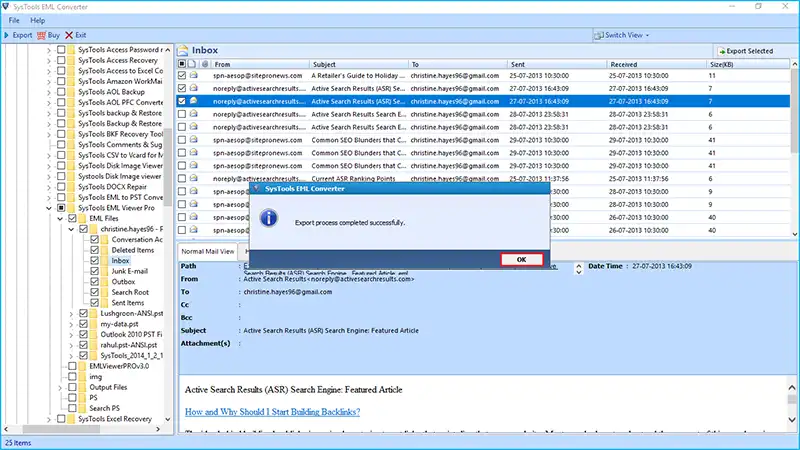Click the folder tree scroll up arrow
The width and height of the screenshot is (800, 450).
[x=168, y=50]
